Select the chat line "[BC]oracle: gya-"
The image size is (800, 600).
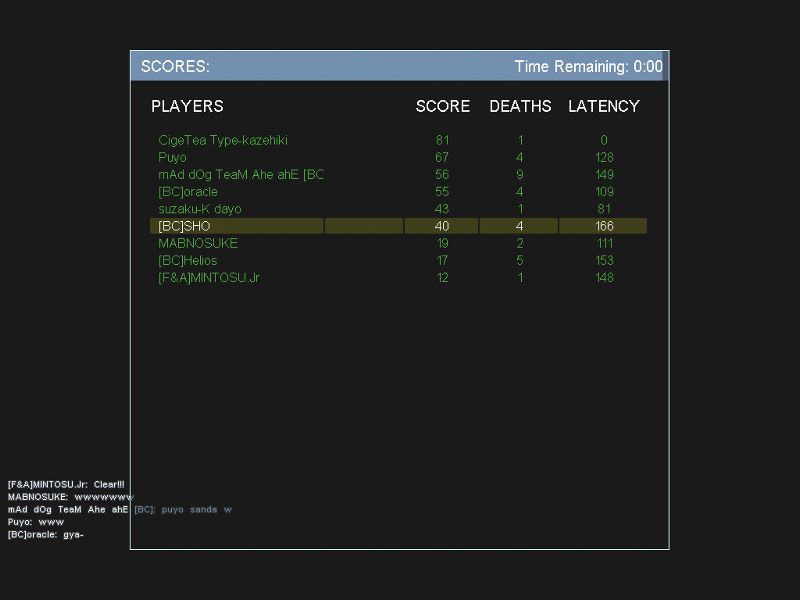tap(45, 535)
